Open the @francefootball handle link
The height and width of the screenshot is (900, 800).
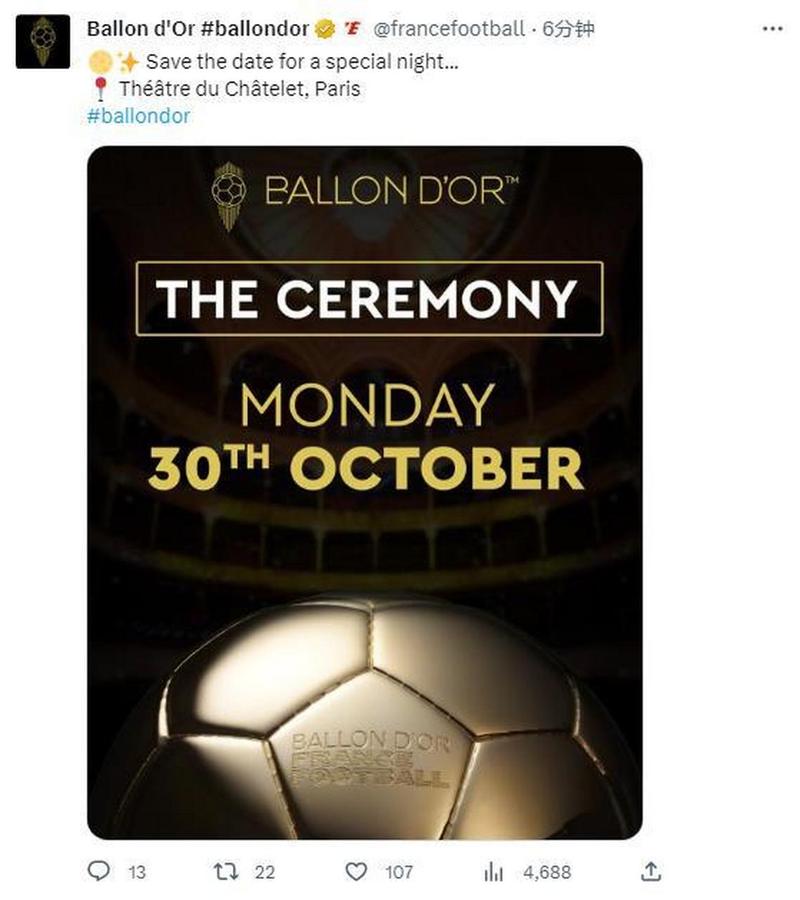(449, 29)
